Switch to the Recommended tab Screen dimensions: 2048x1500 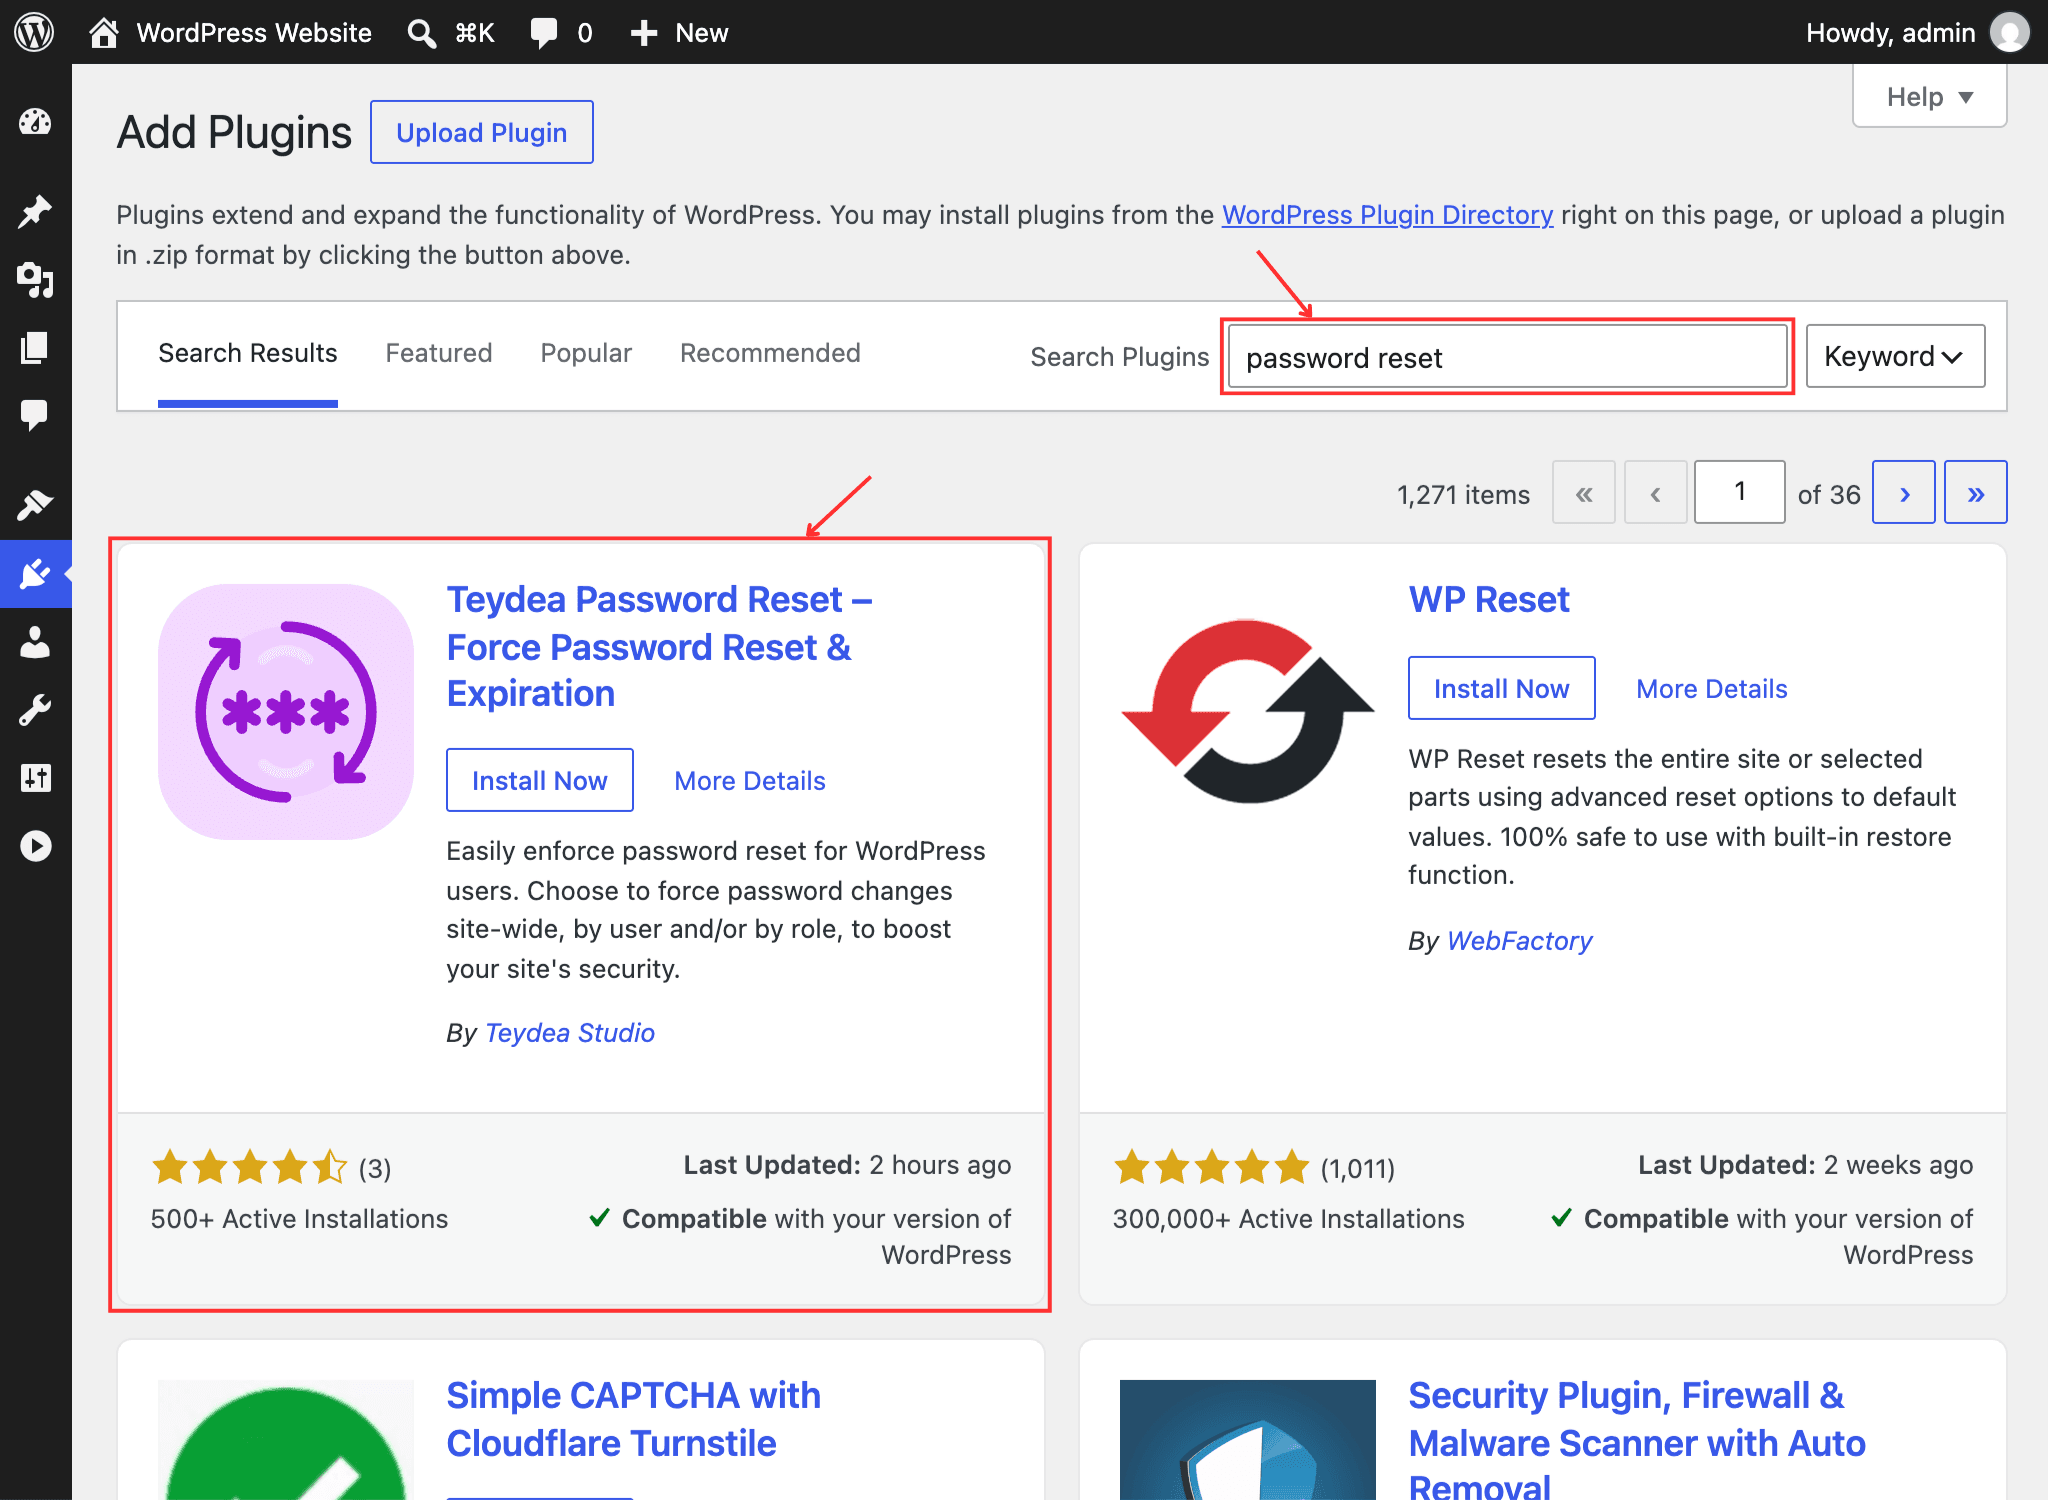[770, 353]
